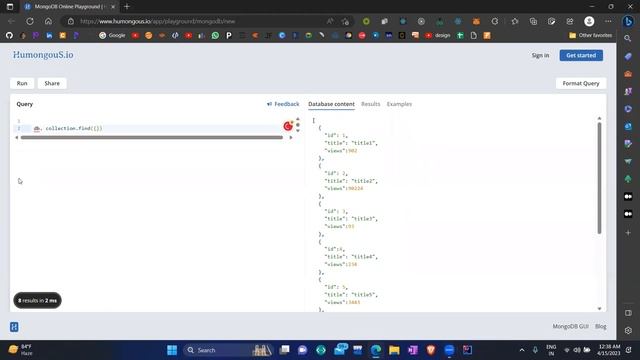Open Brave browser from taskbar
Image resolution: width=640 pixels, height=360 pixels.
point(431,350)
